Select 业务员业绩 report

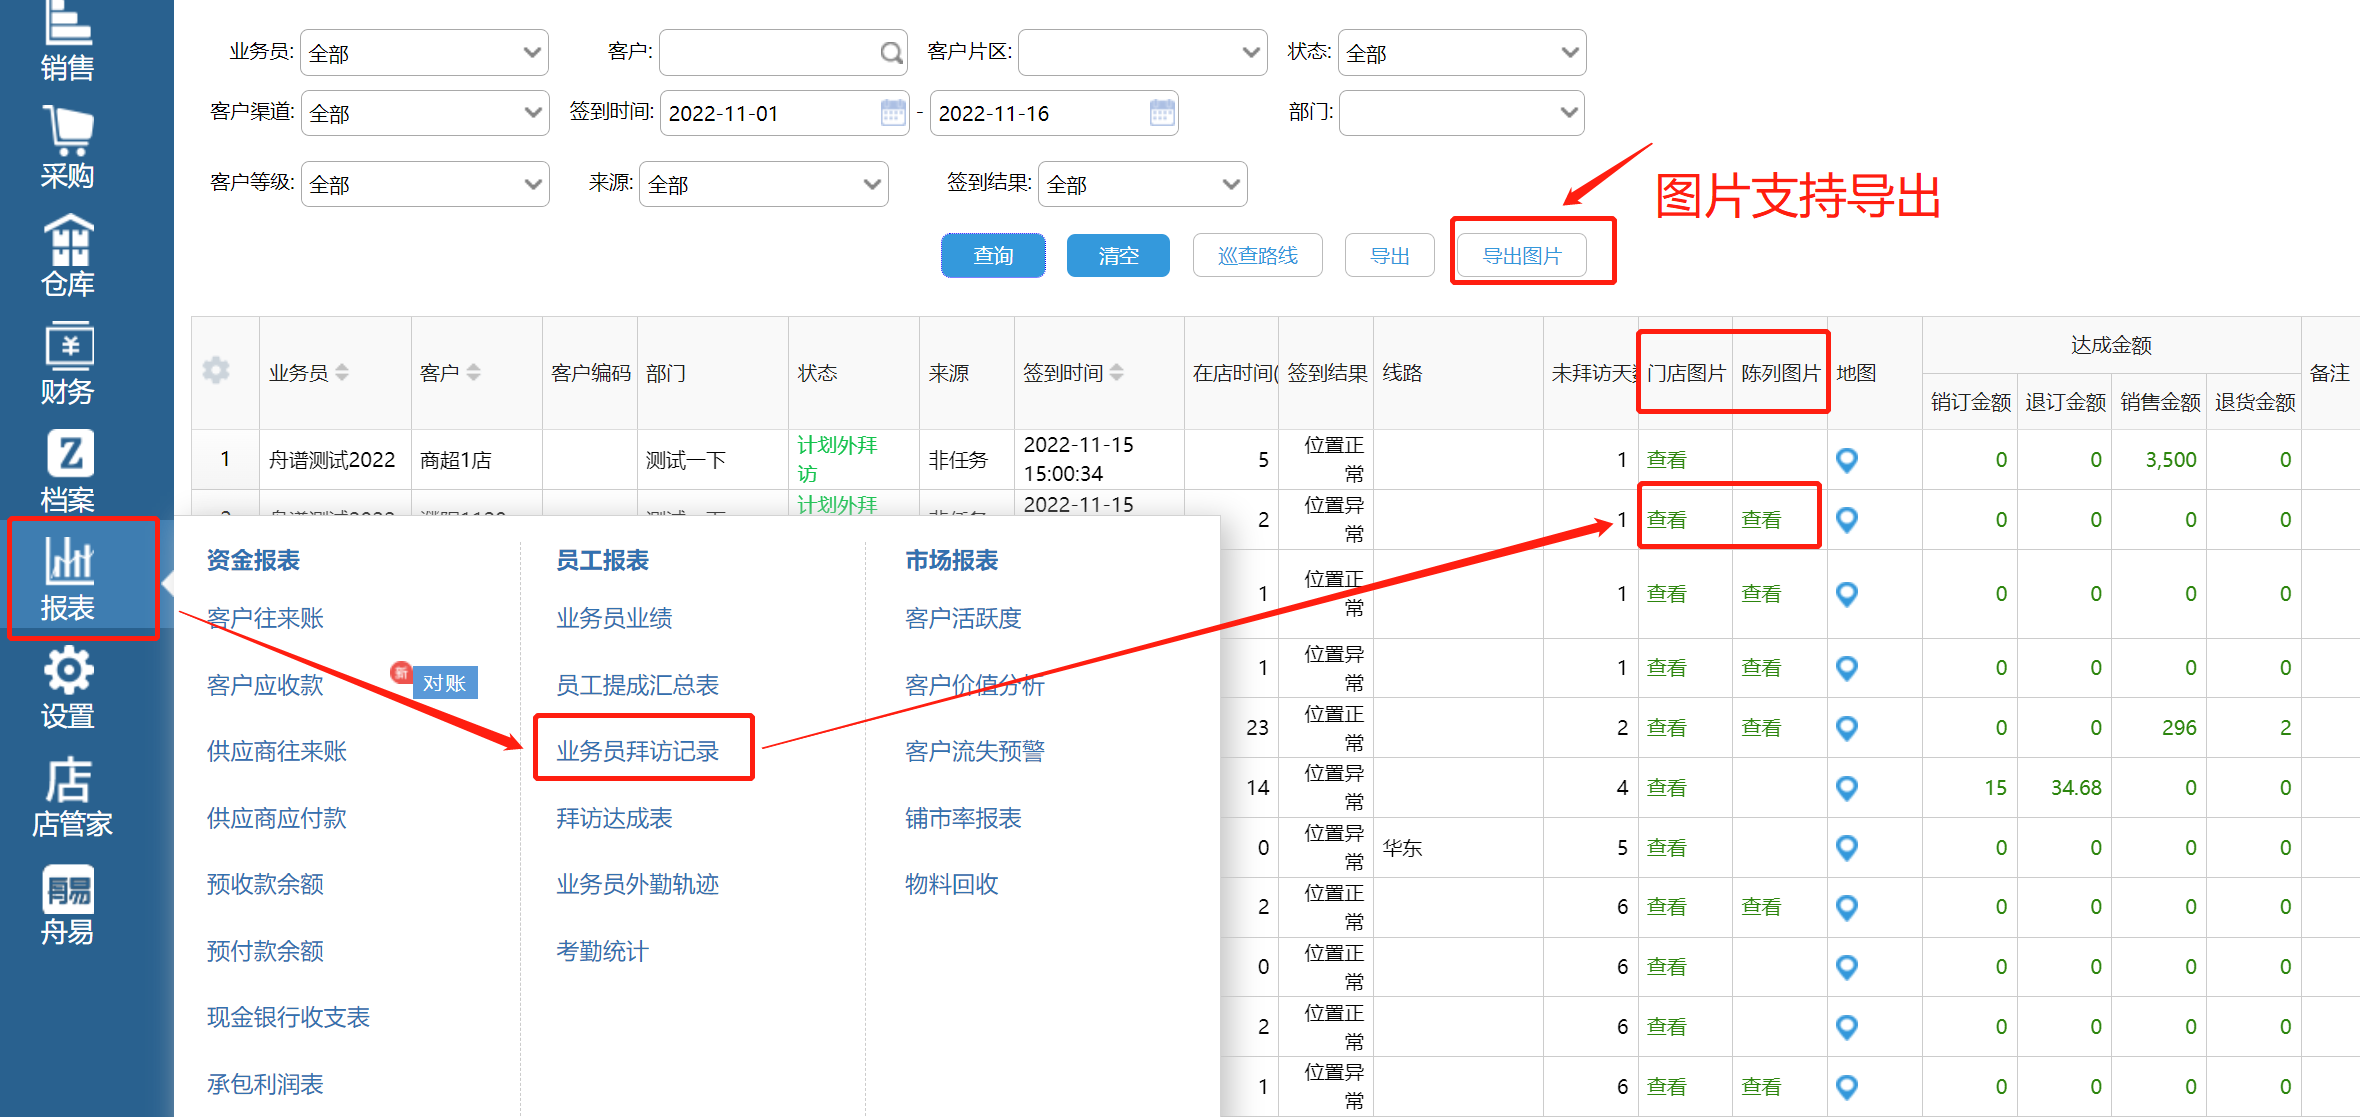614,618
